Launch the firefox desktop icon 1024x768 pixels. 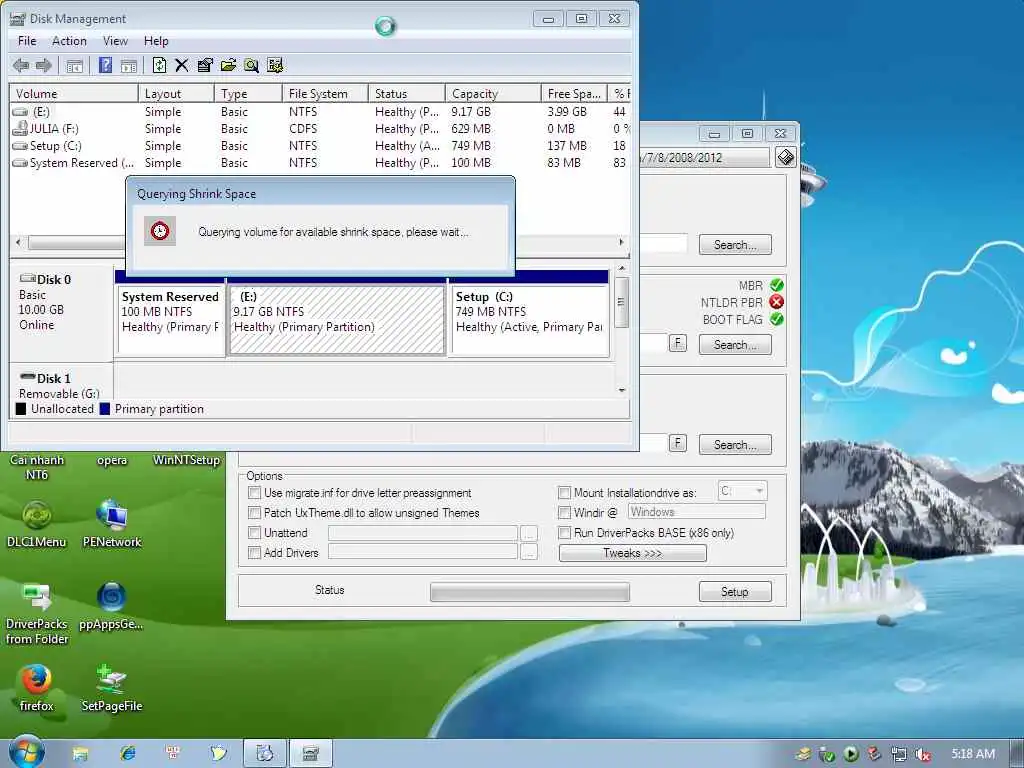[x=36, y=687]
